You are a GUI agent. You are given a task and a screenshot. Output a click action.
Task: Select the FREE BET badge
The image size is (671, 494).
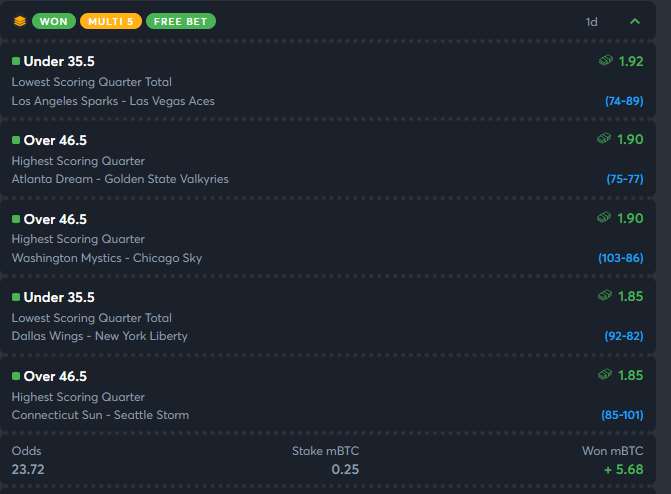point(181,21)
